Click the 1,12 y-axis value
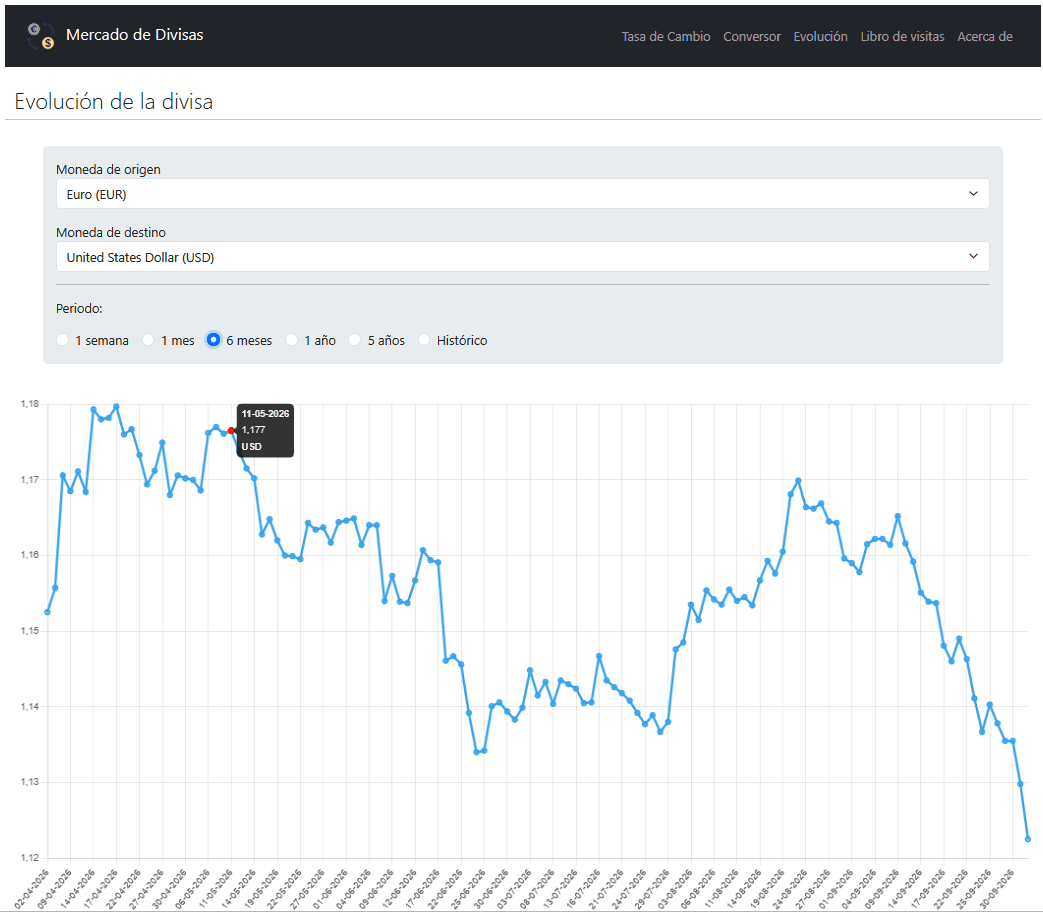This screenshot has height=912, width=1043. [30, 857]
